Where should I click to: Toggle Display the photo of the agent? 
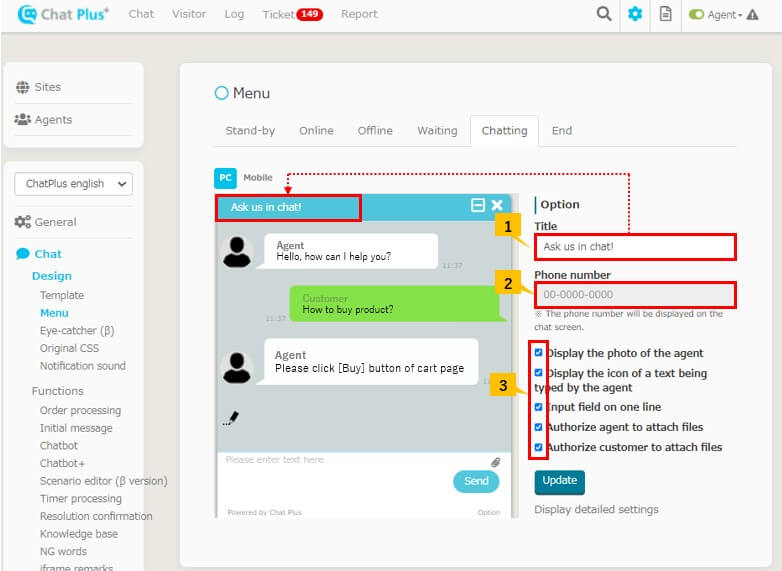click(538, 353)
